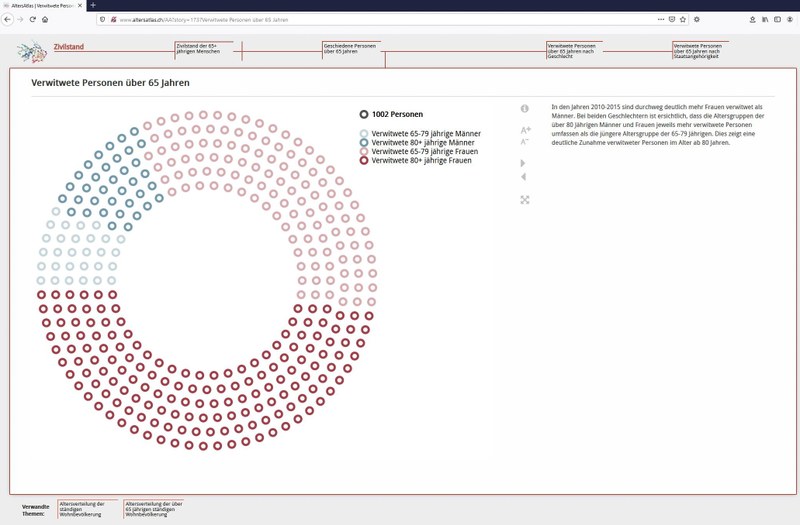The image size is (800, 525).
Task: Click the left-pointing previous arrow icon
Action: click(x=523, y=177)
